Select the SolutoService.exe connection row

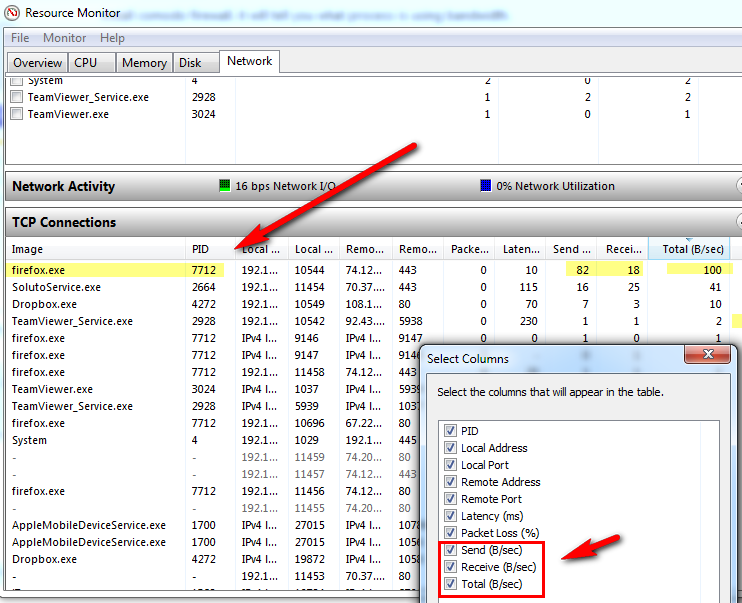point(56,287)
